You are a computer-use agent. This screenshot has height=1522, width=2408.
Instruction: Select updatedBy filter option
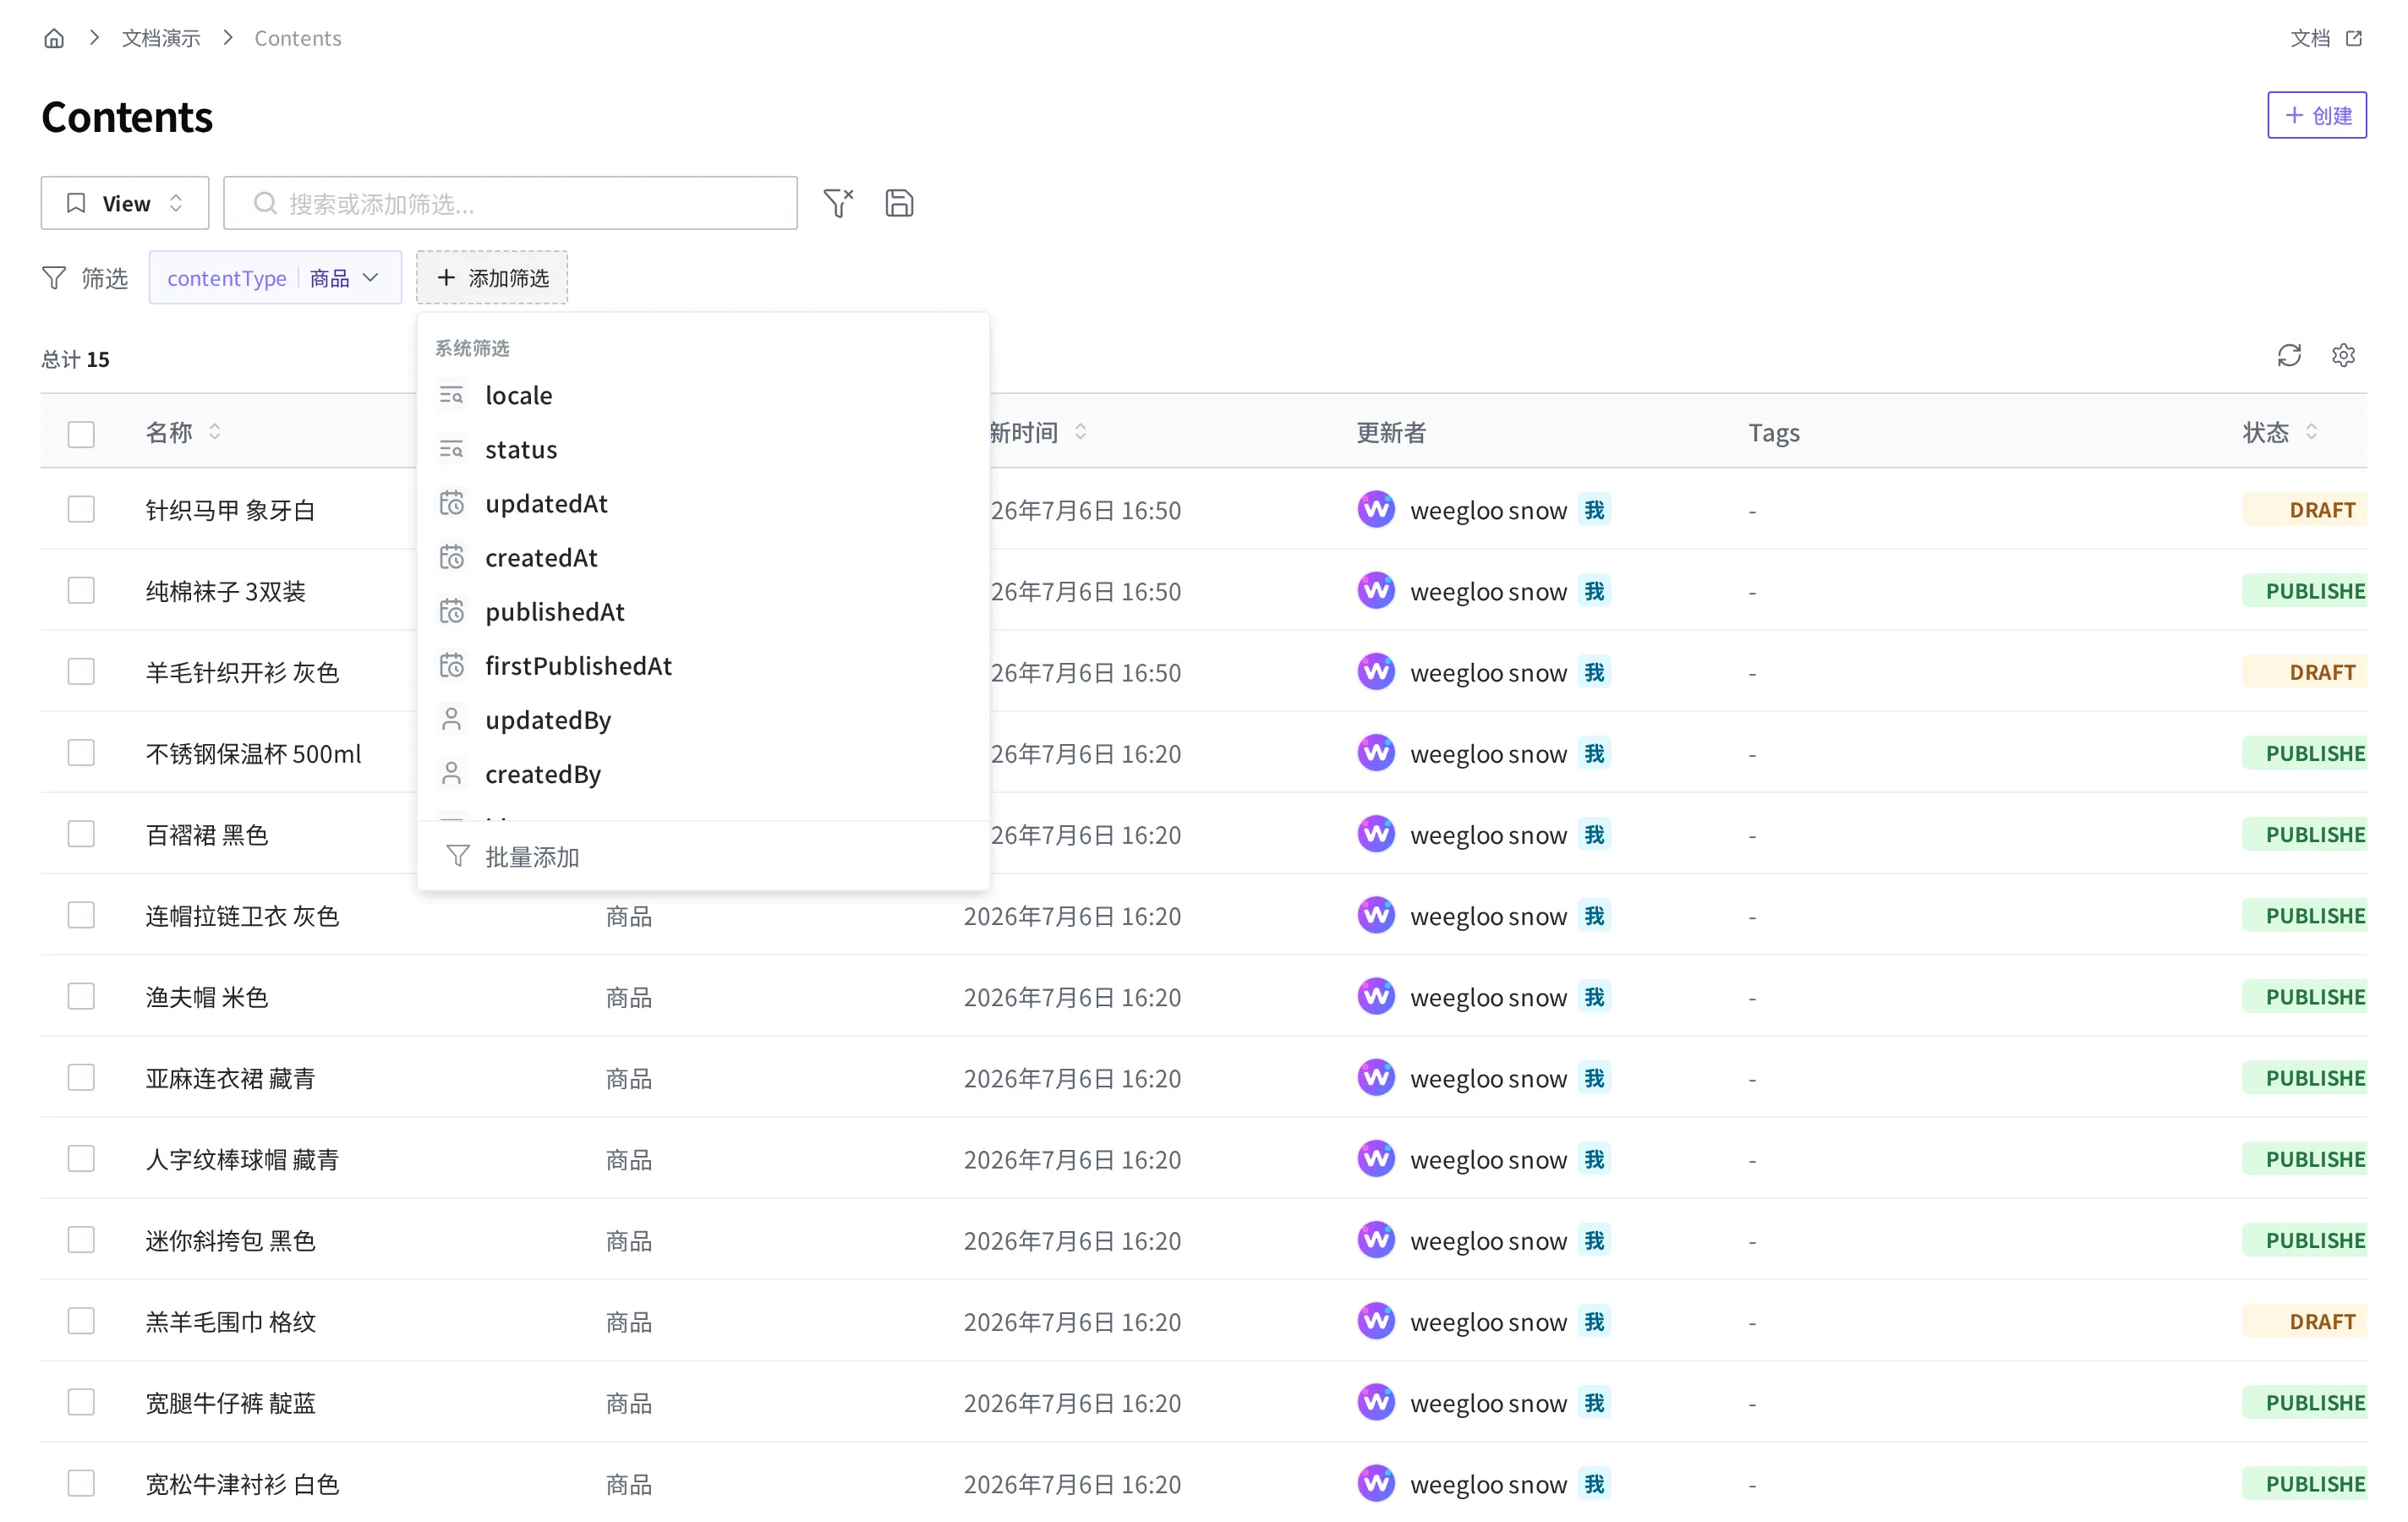703,719
